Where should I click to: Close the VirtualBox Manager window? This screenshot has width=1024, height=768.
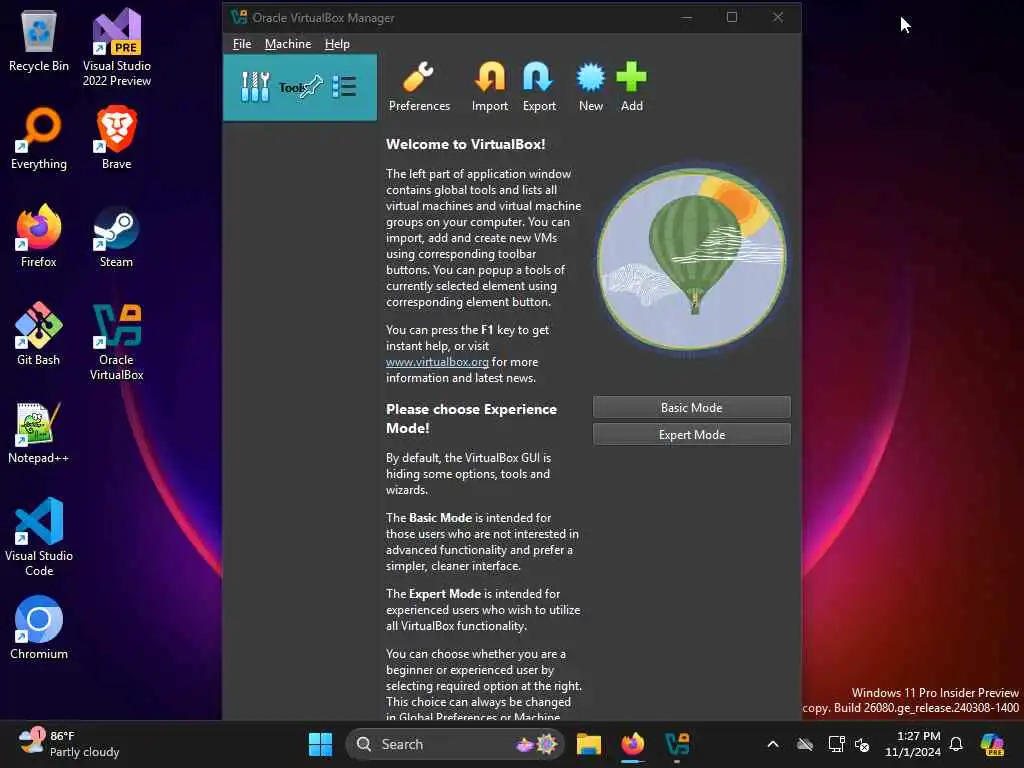(778, 18)
